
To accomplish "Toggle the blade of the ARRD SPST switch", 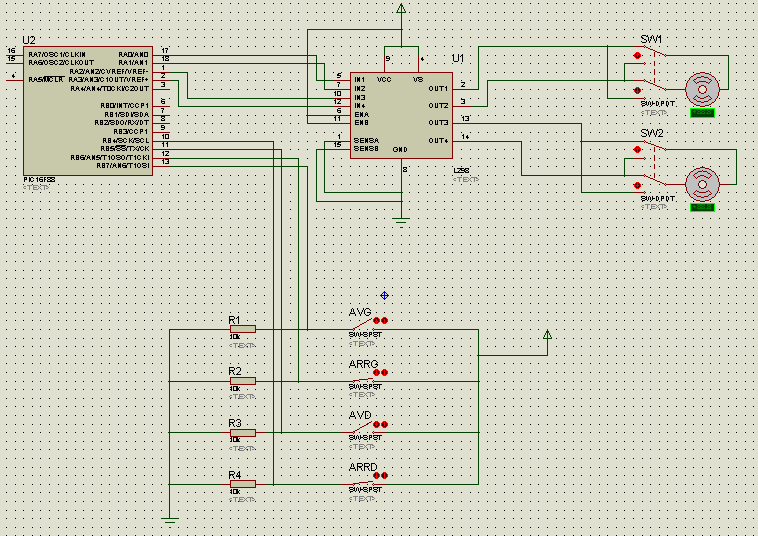I will click(x=363, y=483).
